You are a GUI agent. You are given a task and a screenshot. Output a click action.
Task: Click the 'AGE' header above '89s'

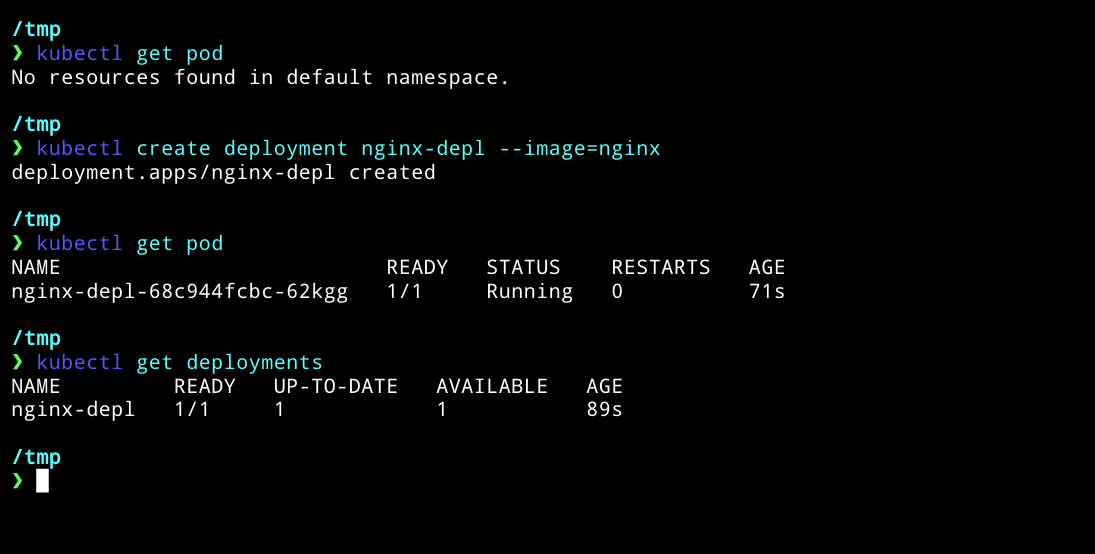[x=605, y=386]
